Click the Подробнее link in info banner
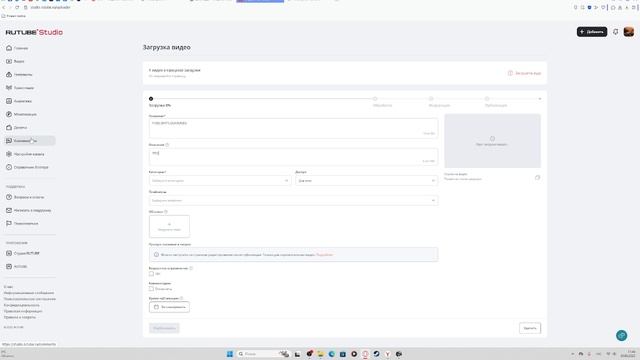The width and height of the screenshot is (640, 360). (324, 255)
